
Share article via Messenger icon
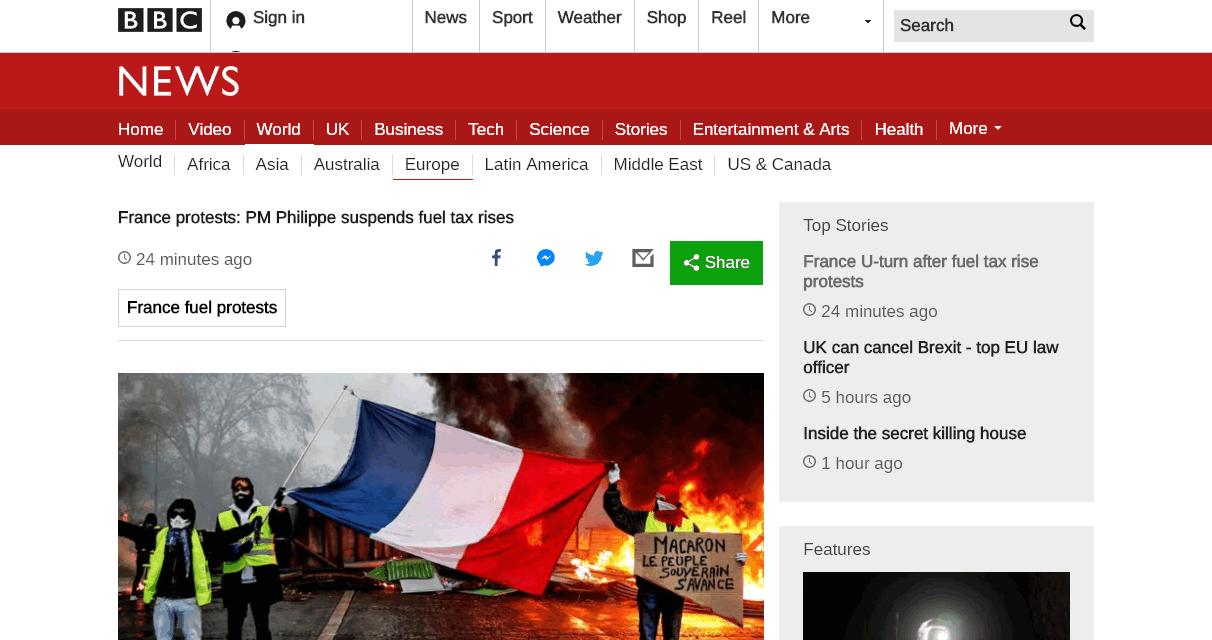pos(546,259)
